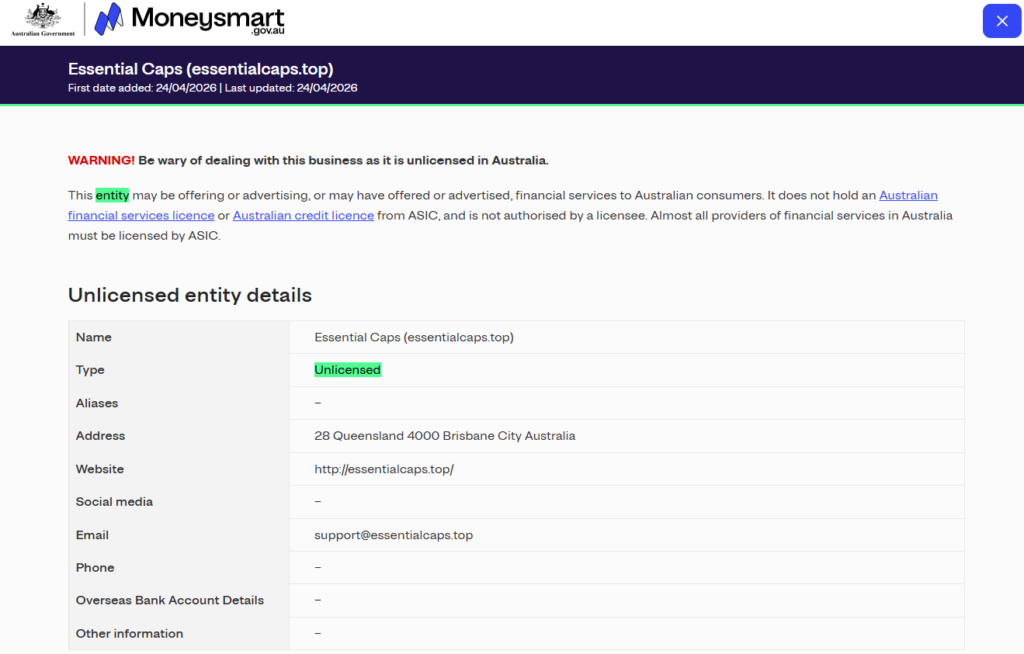Click the 'Aliases' row label
This screenshot has height=654, width=1024.
coord(97,403)
